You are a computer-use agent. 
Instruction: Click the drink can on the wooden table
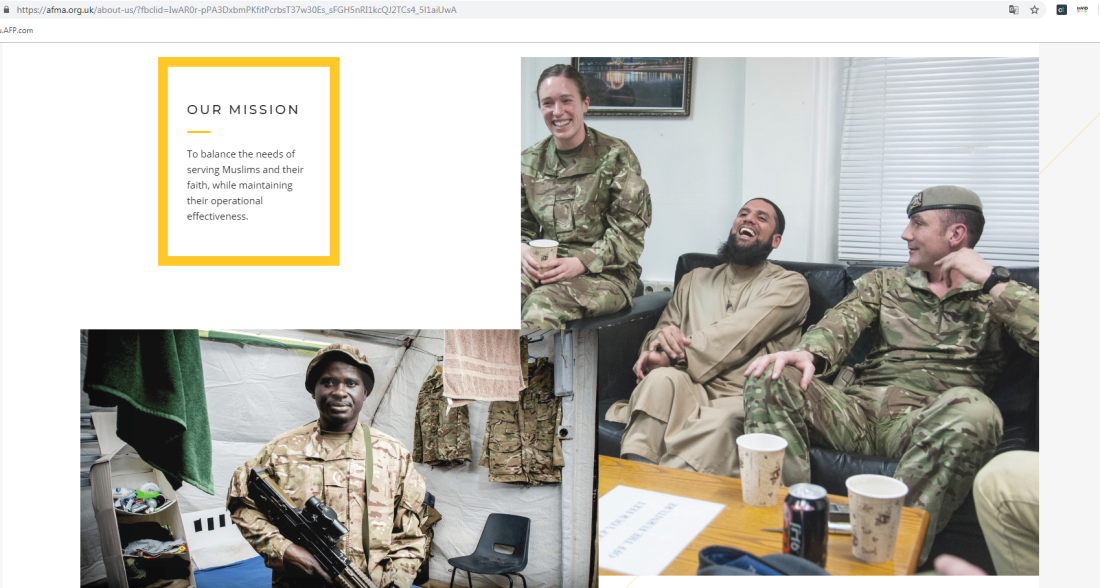805,523
